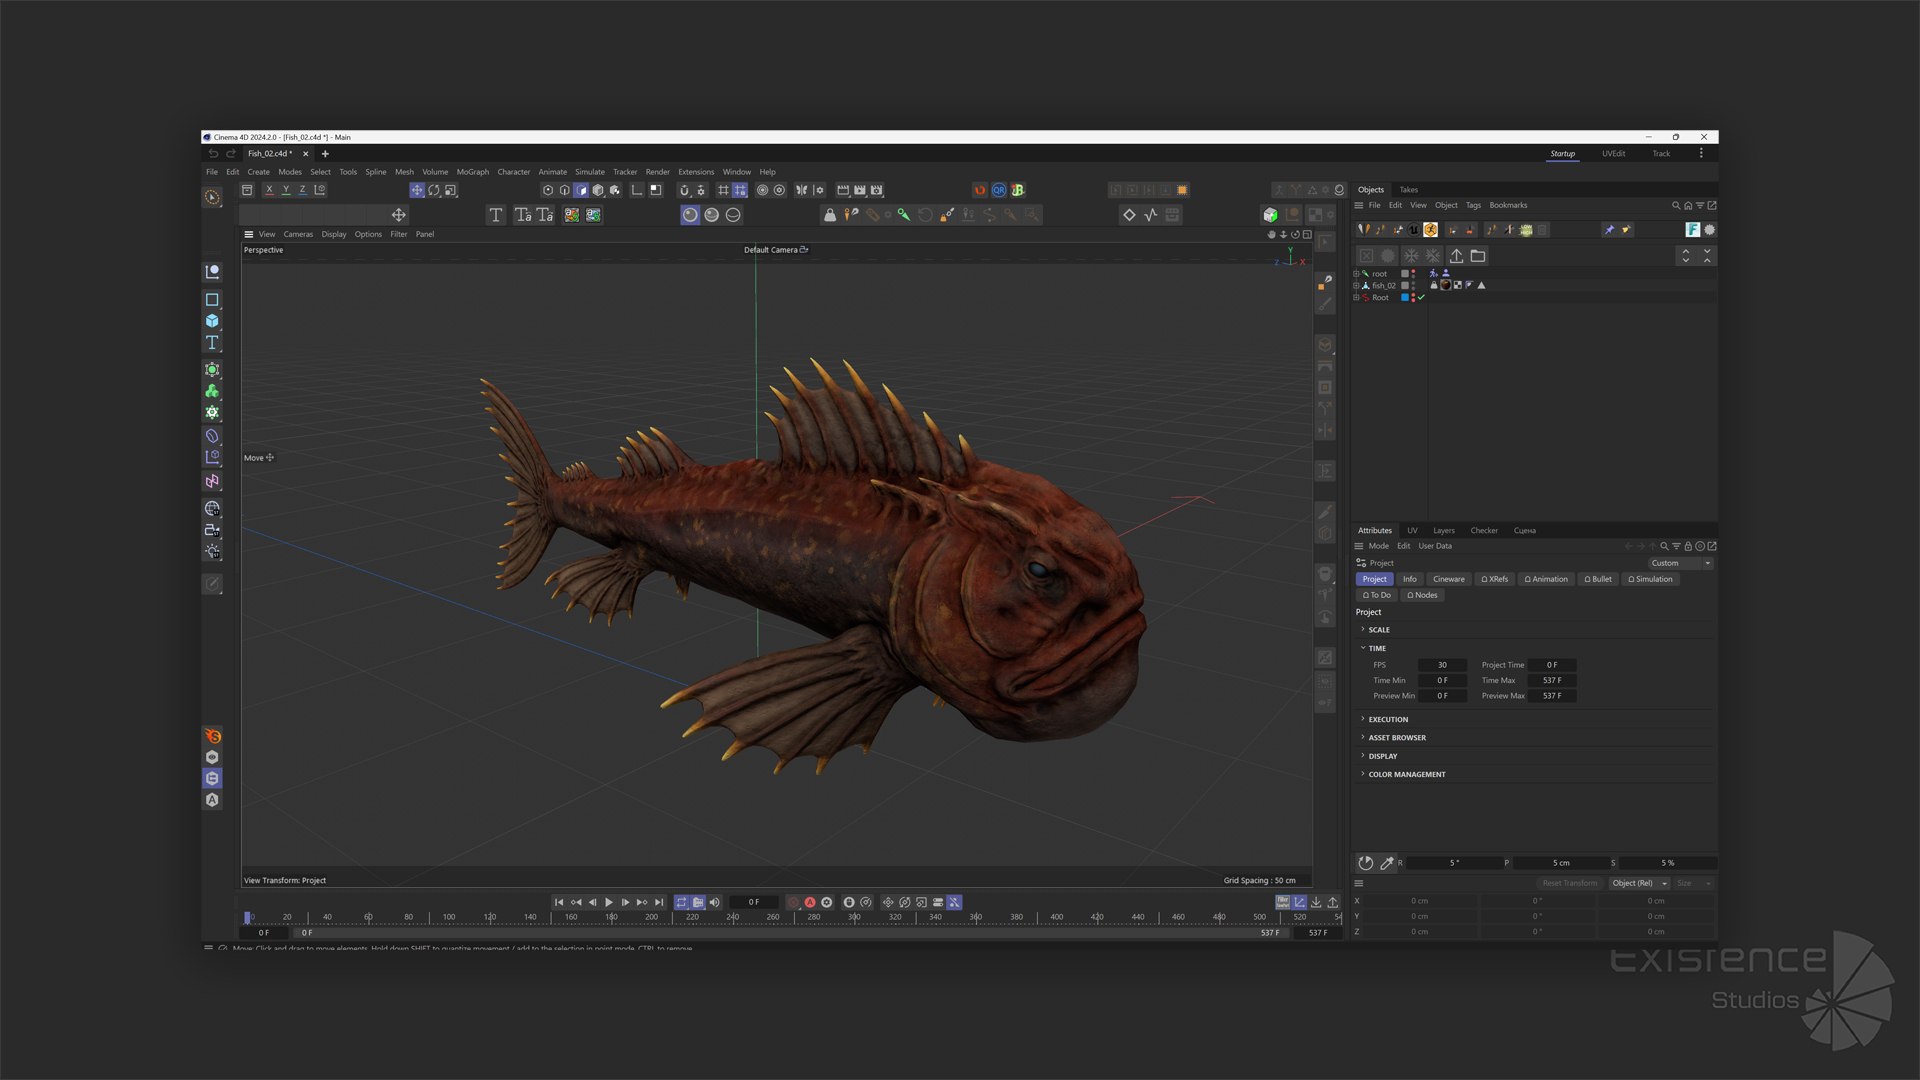Expand the SCALE section
Viewport: 1920px width, 1080px height.
1378,630
